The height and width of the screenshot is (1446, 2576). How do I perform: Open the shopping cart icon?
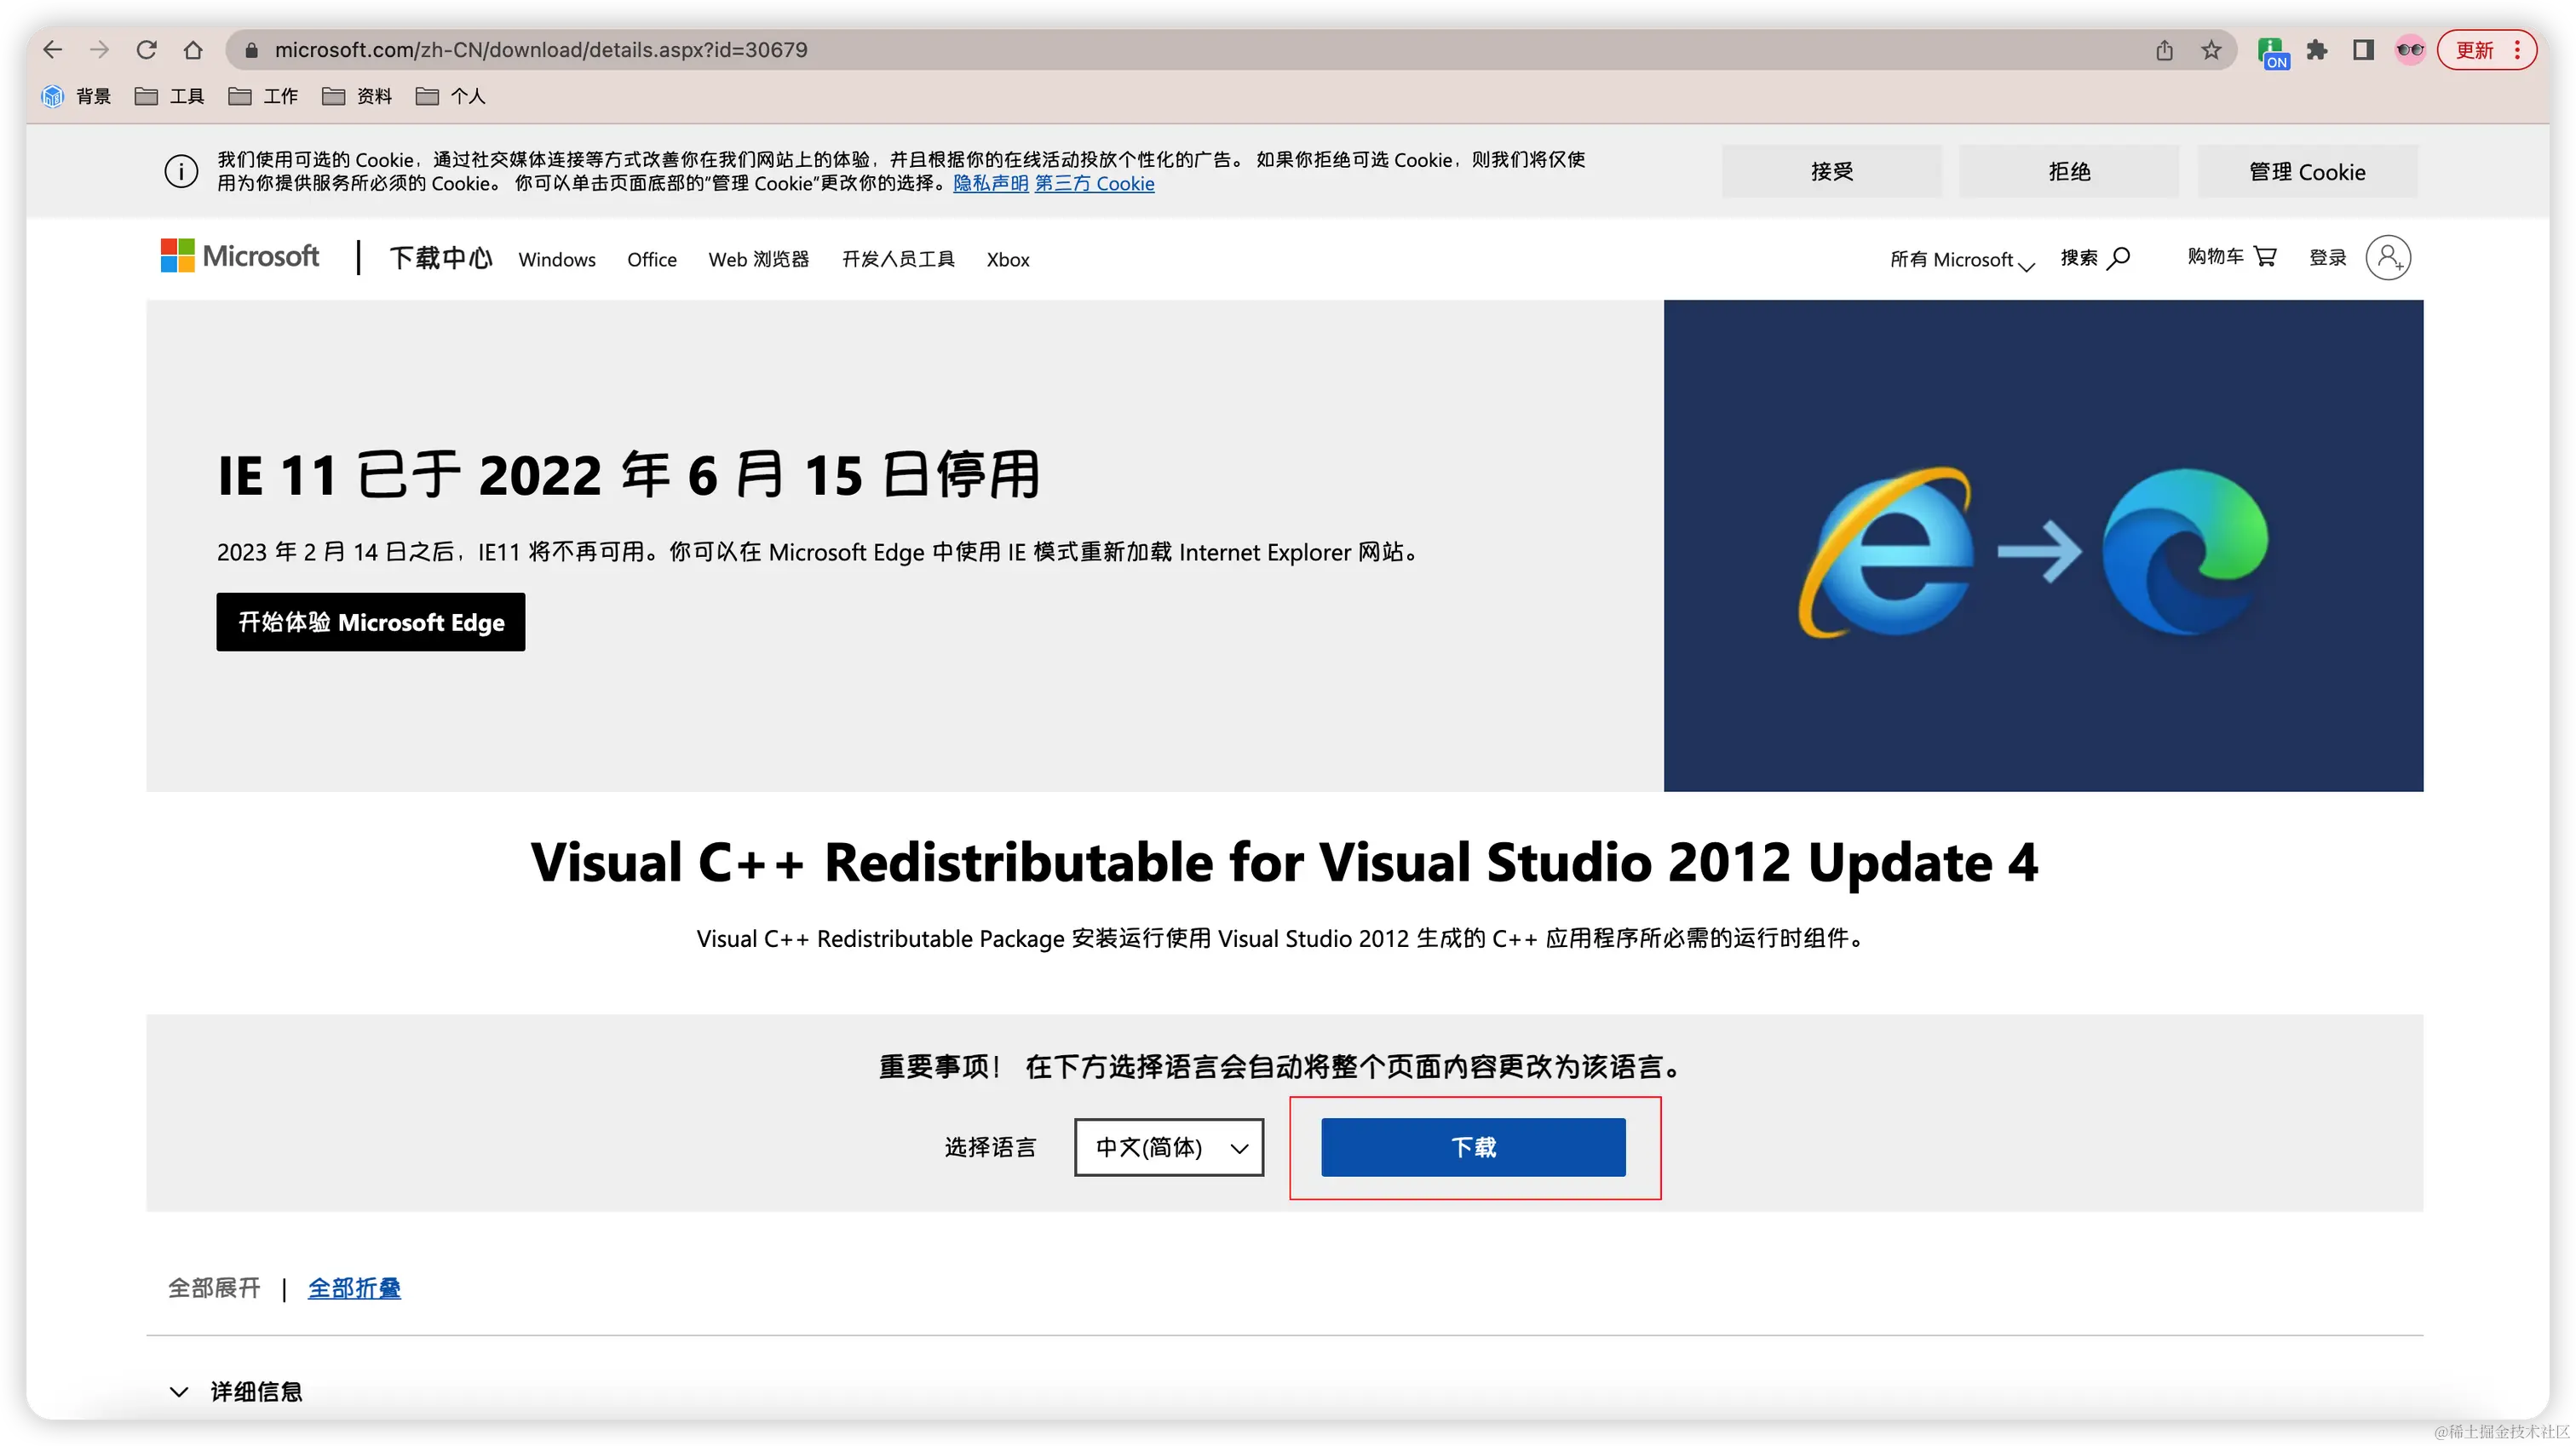coord(2265,257)
